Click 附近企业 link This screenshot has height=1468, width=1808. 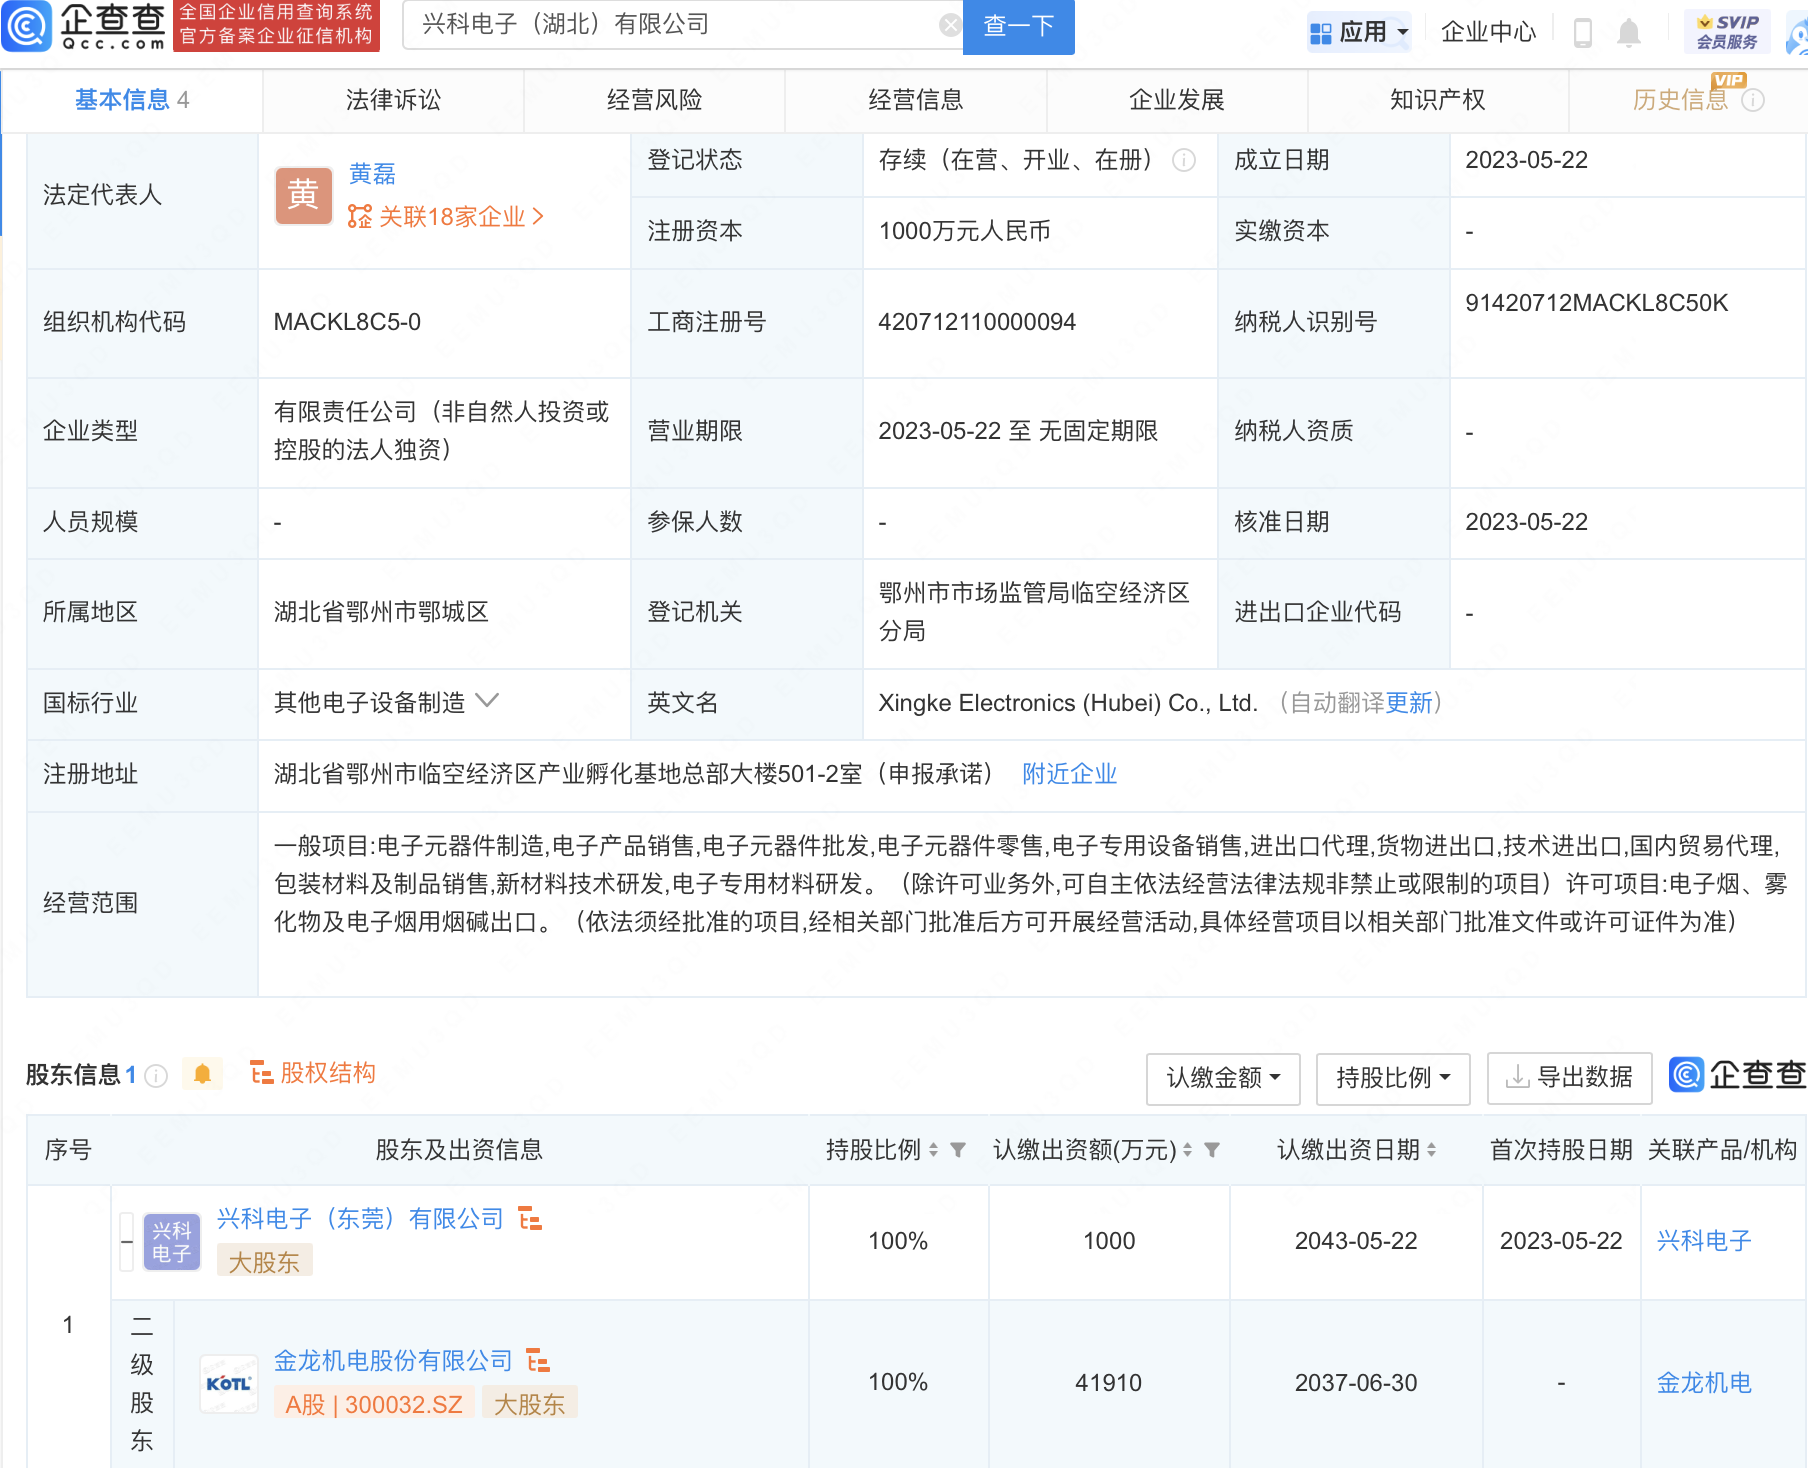coord(1070,774)
